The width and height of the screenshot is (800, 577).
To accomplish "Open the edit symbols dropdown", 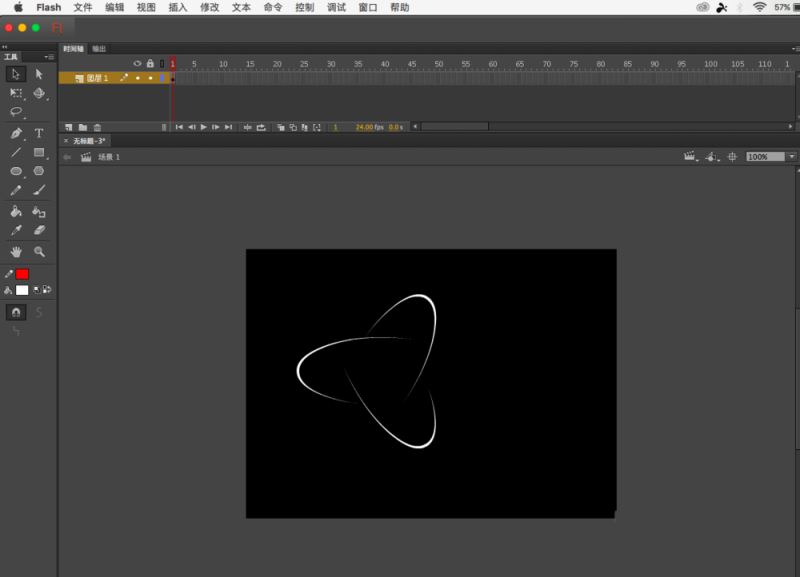I will [712, 157].
